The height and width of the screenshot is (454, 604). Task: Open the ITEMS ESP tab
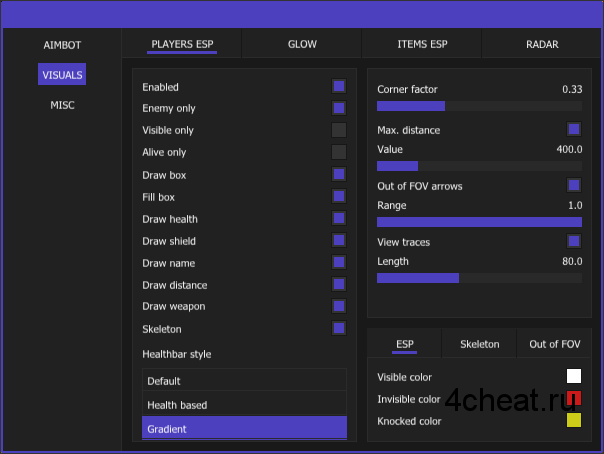coord(422,45)
